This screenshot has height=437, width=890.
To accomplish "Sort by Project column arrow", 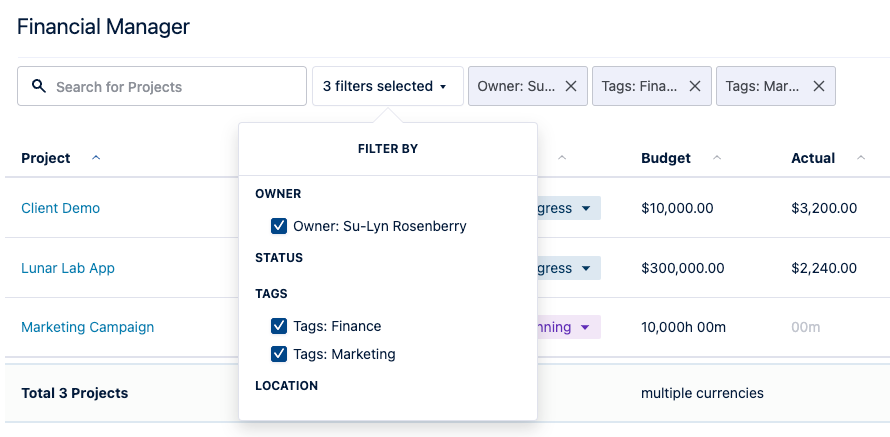I will tap(96, 158).
